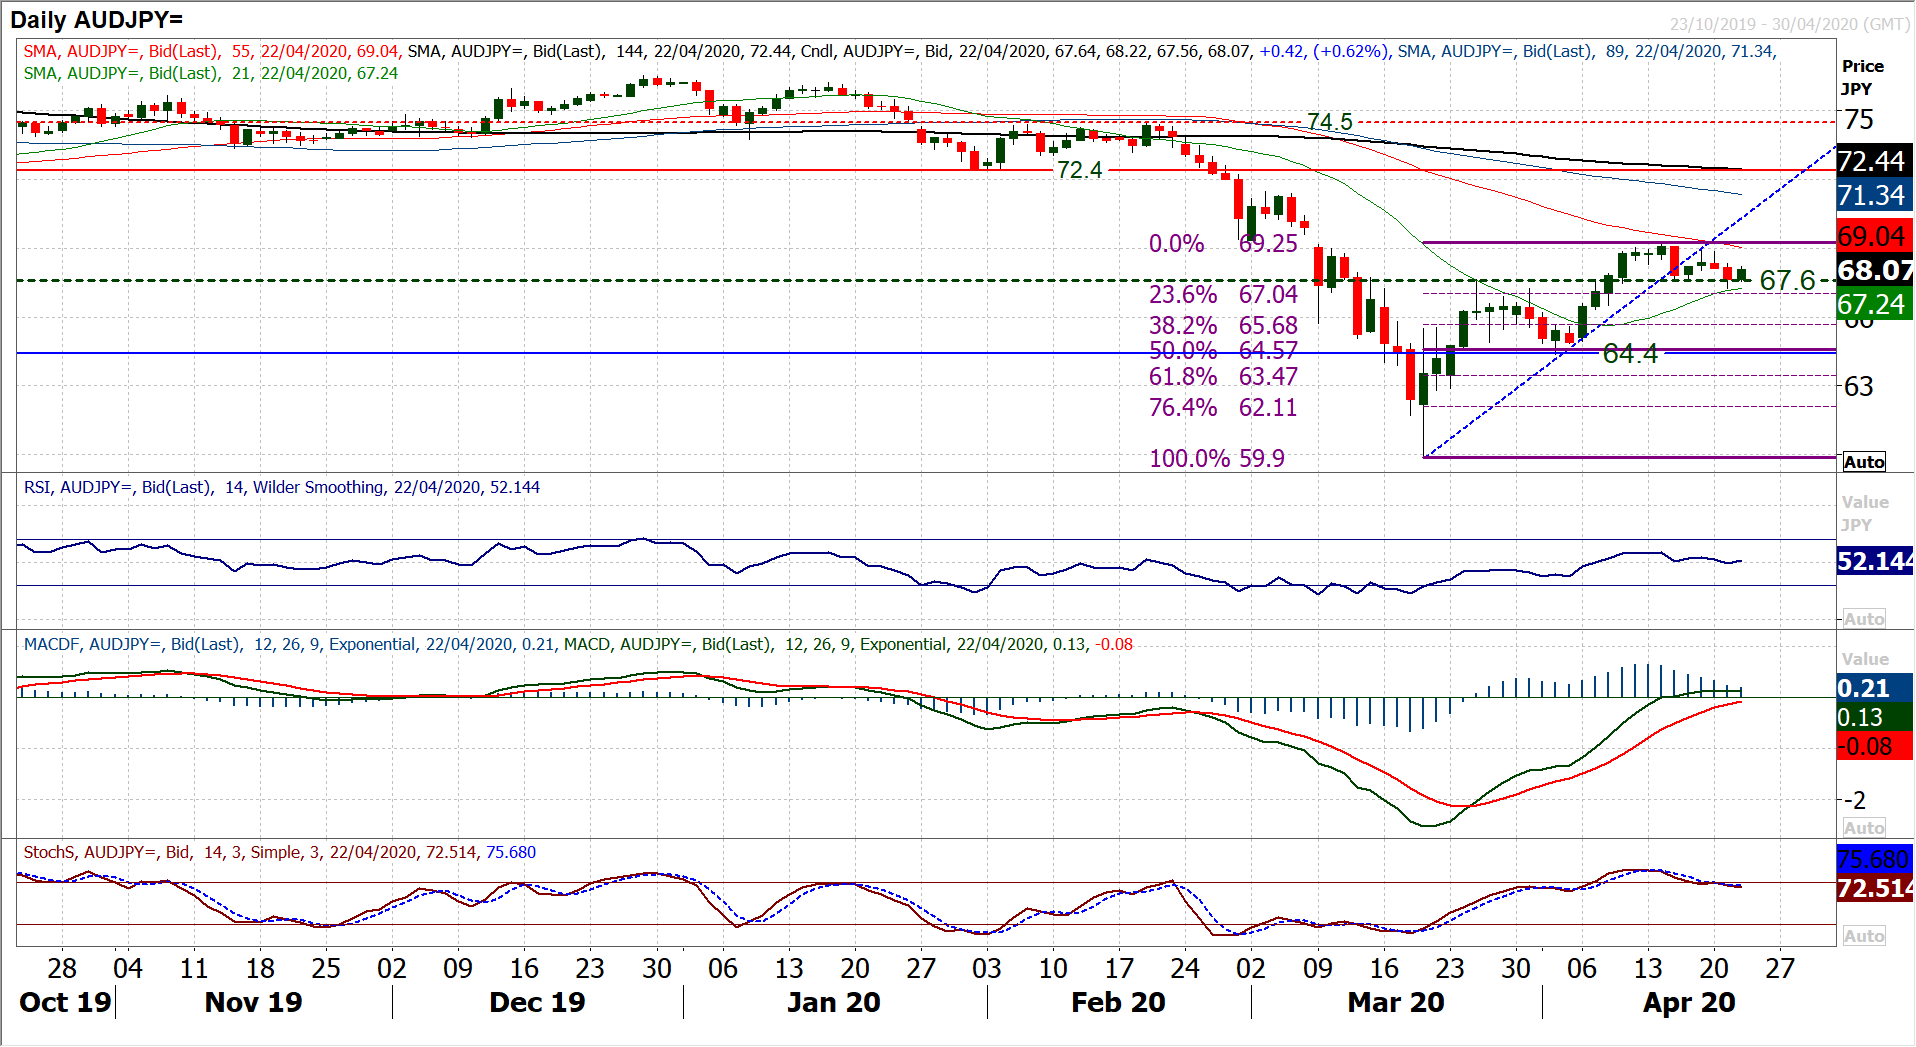The image size is (1916, 1047).
Task: Click the Auto button on MACD panel
Action: pos(1864,828)
